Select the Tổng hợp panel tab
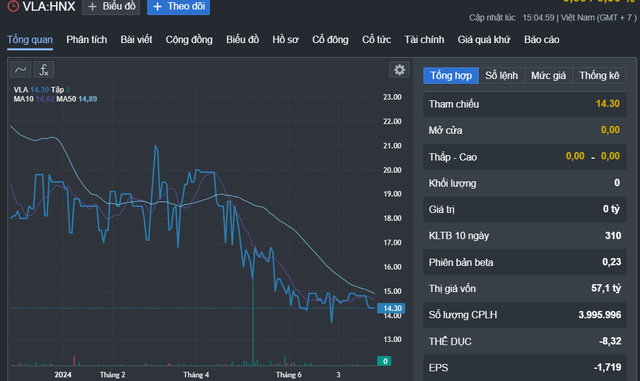640x381 pixels. tap(451, 76)
